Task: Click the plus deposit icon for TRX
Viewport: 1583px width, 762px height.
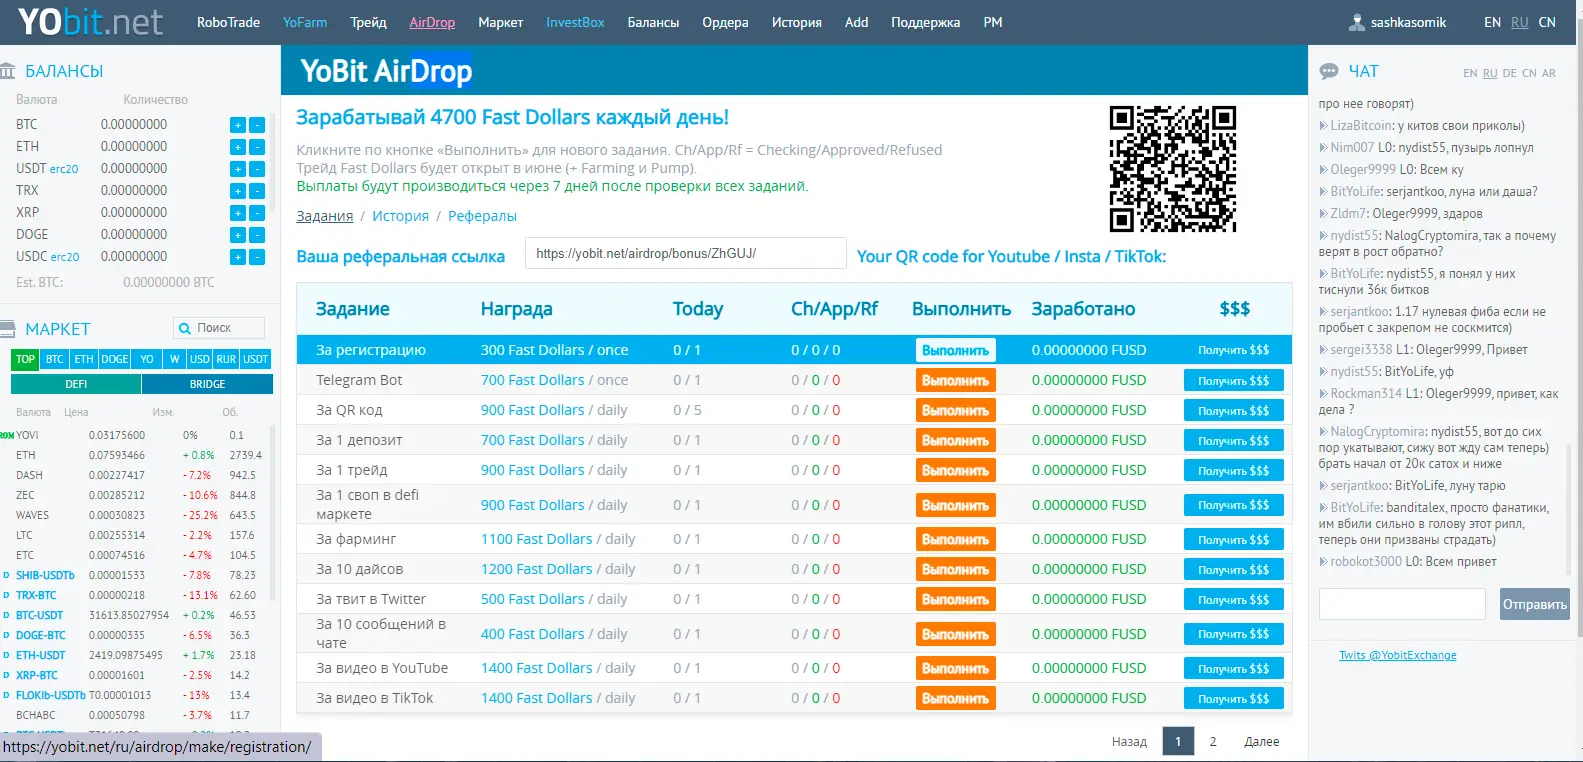Action: click(x=238, y=191)
